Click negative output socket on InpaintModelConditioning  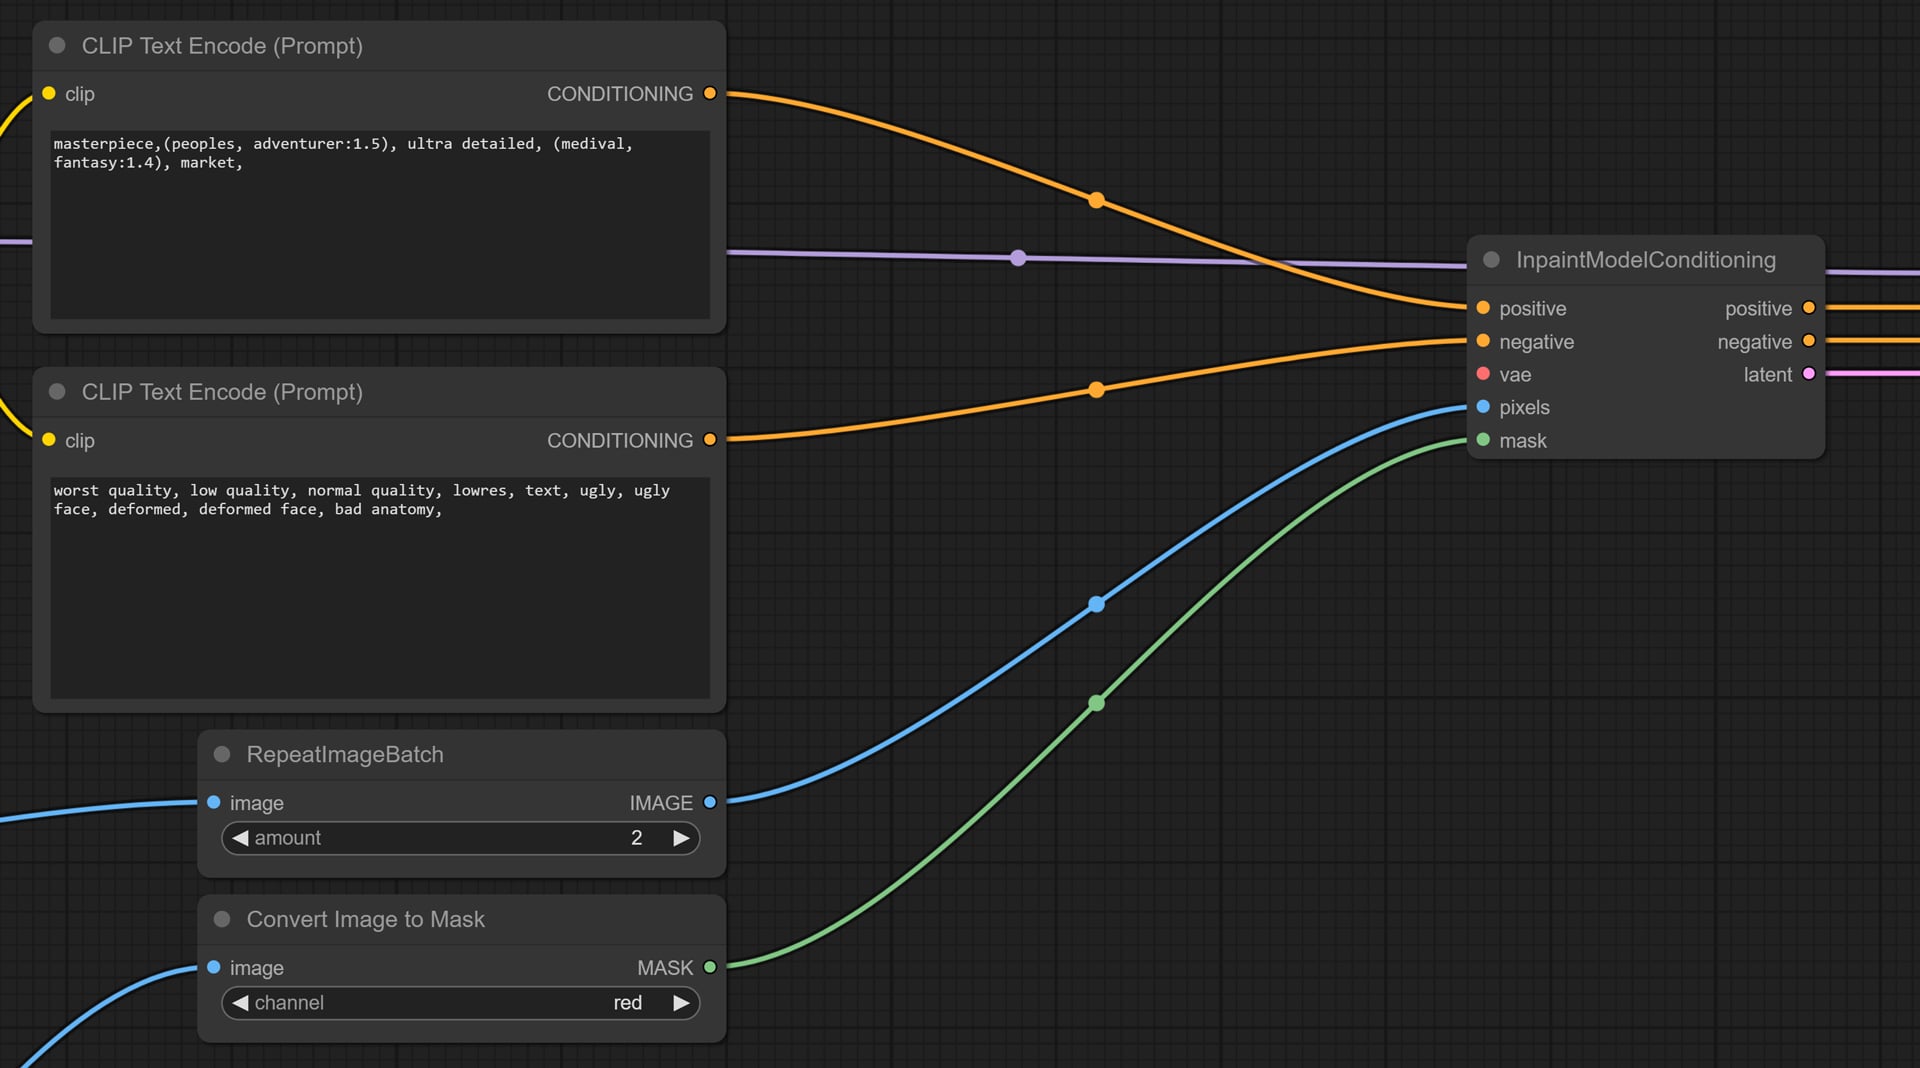point(1809,341)
